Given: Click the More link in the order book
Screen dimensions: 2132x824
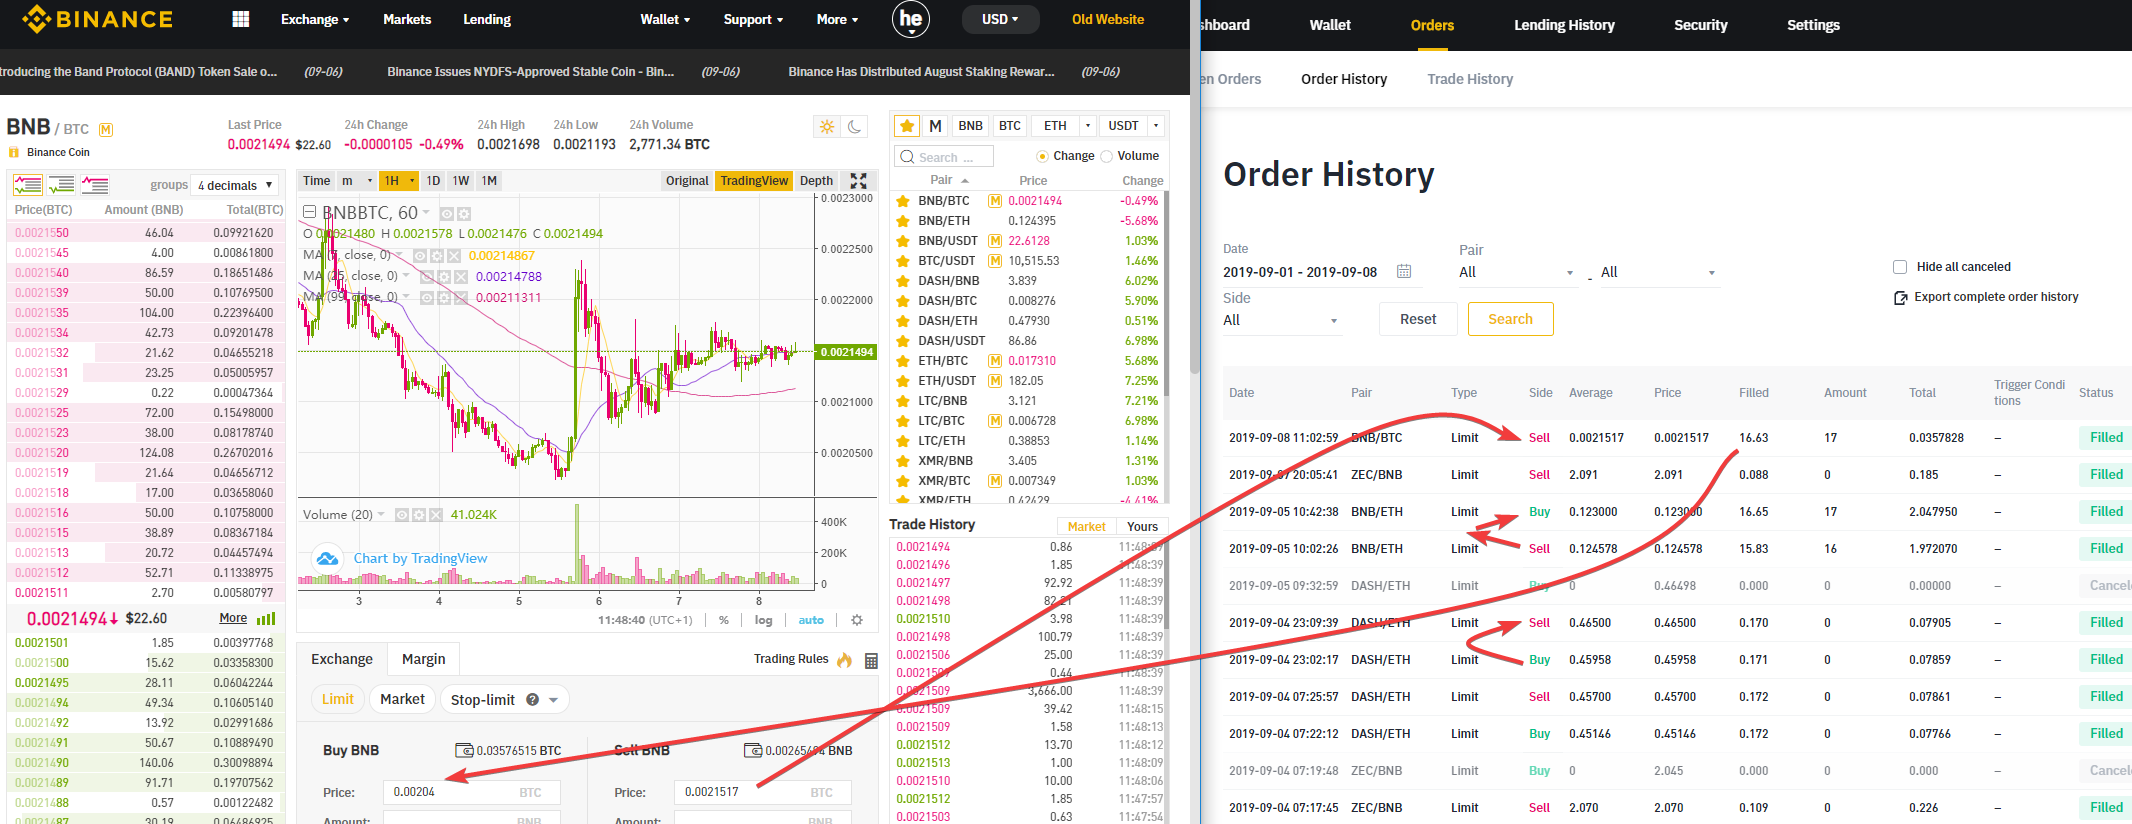Looking at the screenshot, I should (233, 618).
